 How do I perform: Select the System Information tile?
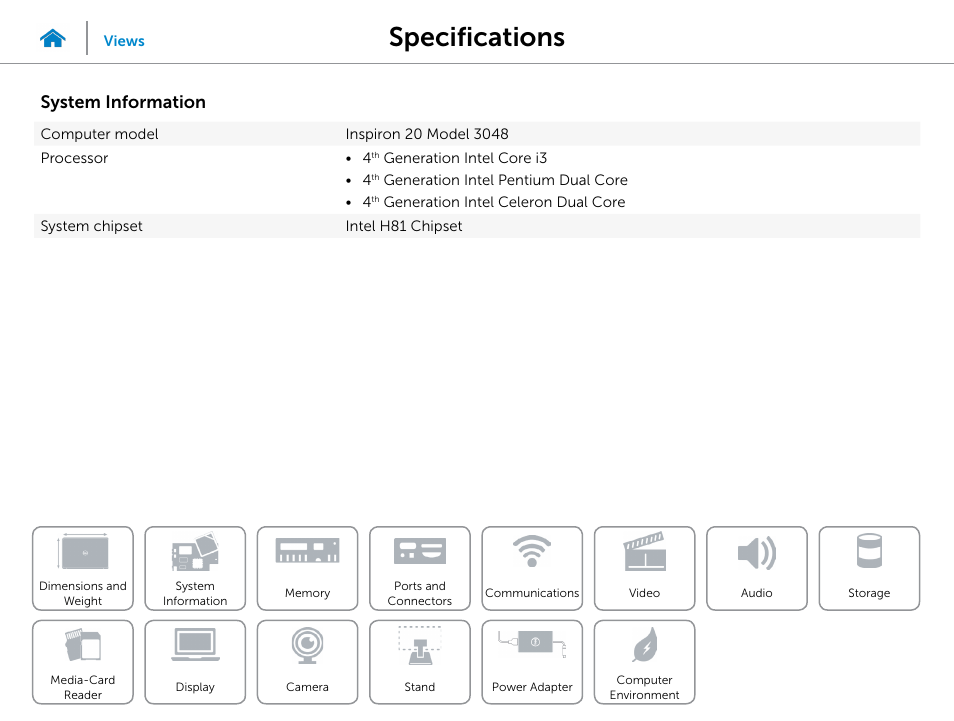[x=195, y=568]
